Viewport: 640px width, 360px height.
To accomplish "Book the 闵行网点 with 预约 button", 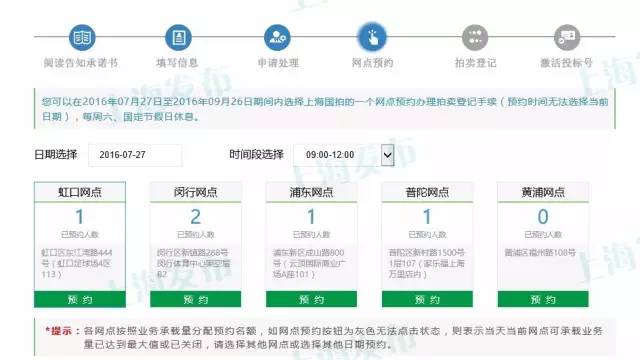I will pyautogui.click(x=196, y=300).
